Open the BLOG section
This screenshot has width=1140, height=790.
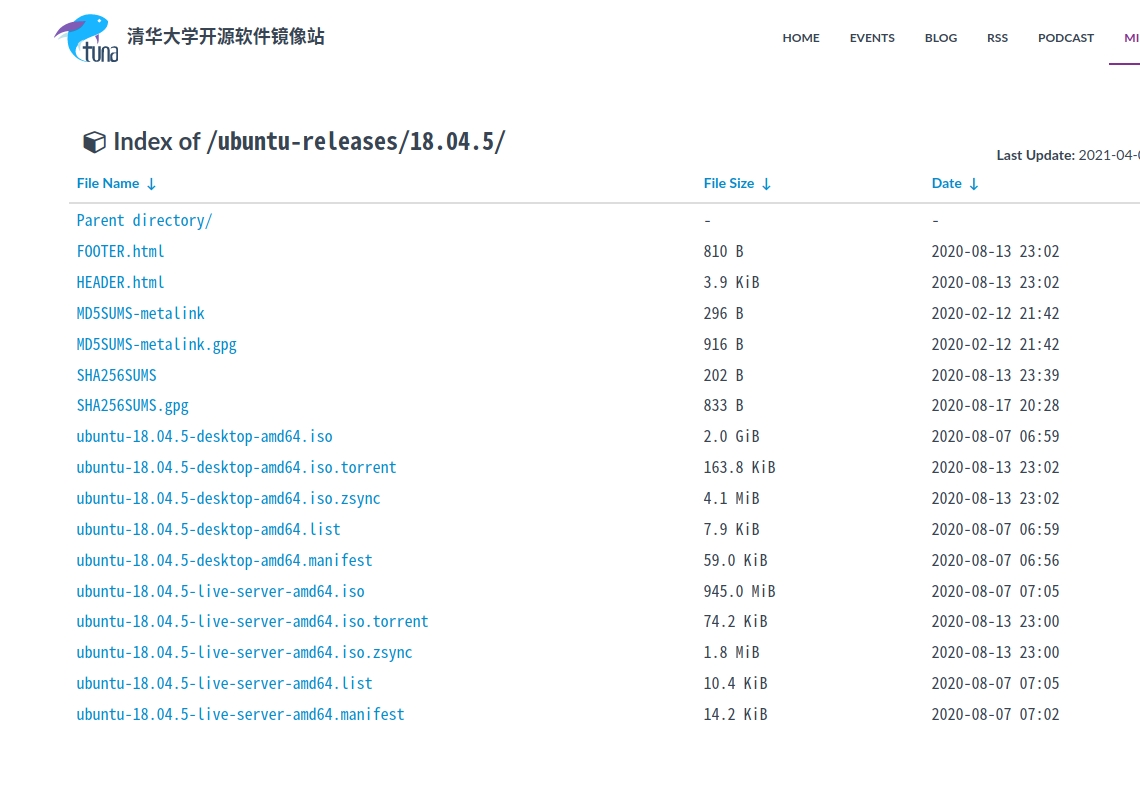(x=940, y=38)
